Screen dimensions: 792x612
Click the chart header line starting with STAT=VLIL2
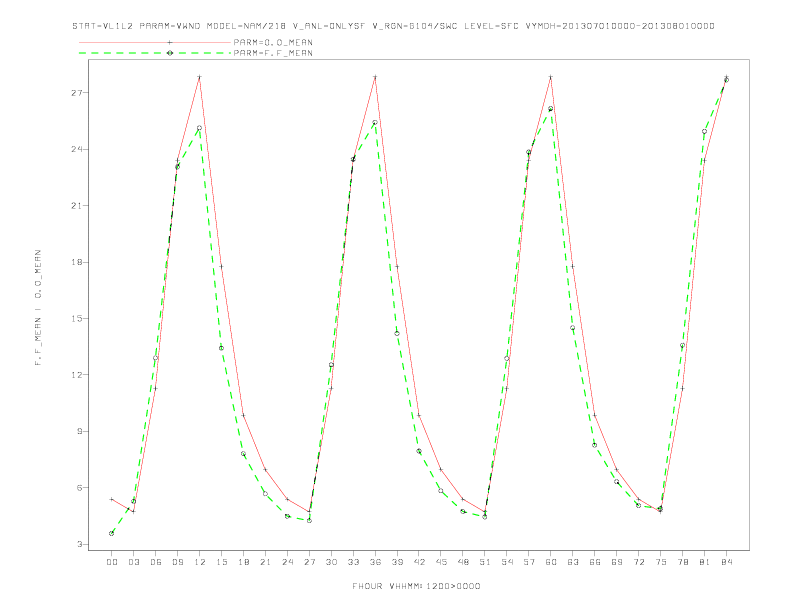pyautogui.click(x=393, y=26)
